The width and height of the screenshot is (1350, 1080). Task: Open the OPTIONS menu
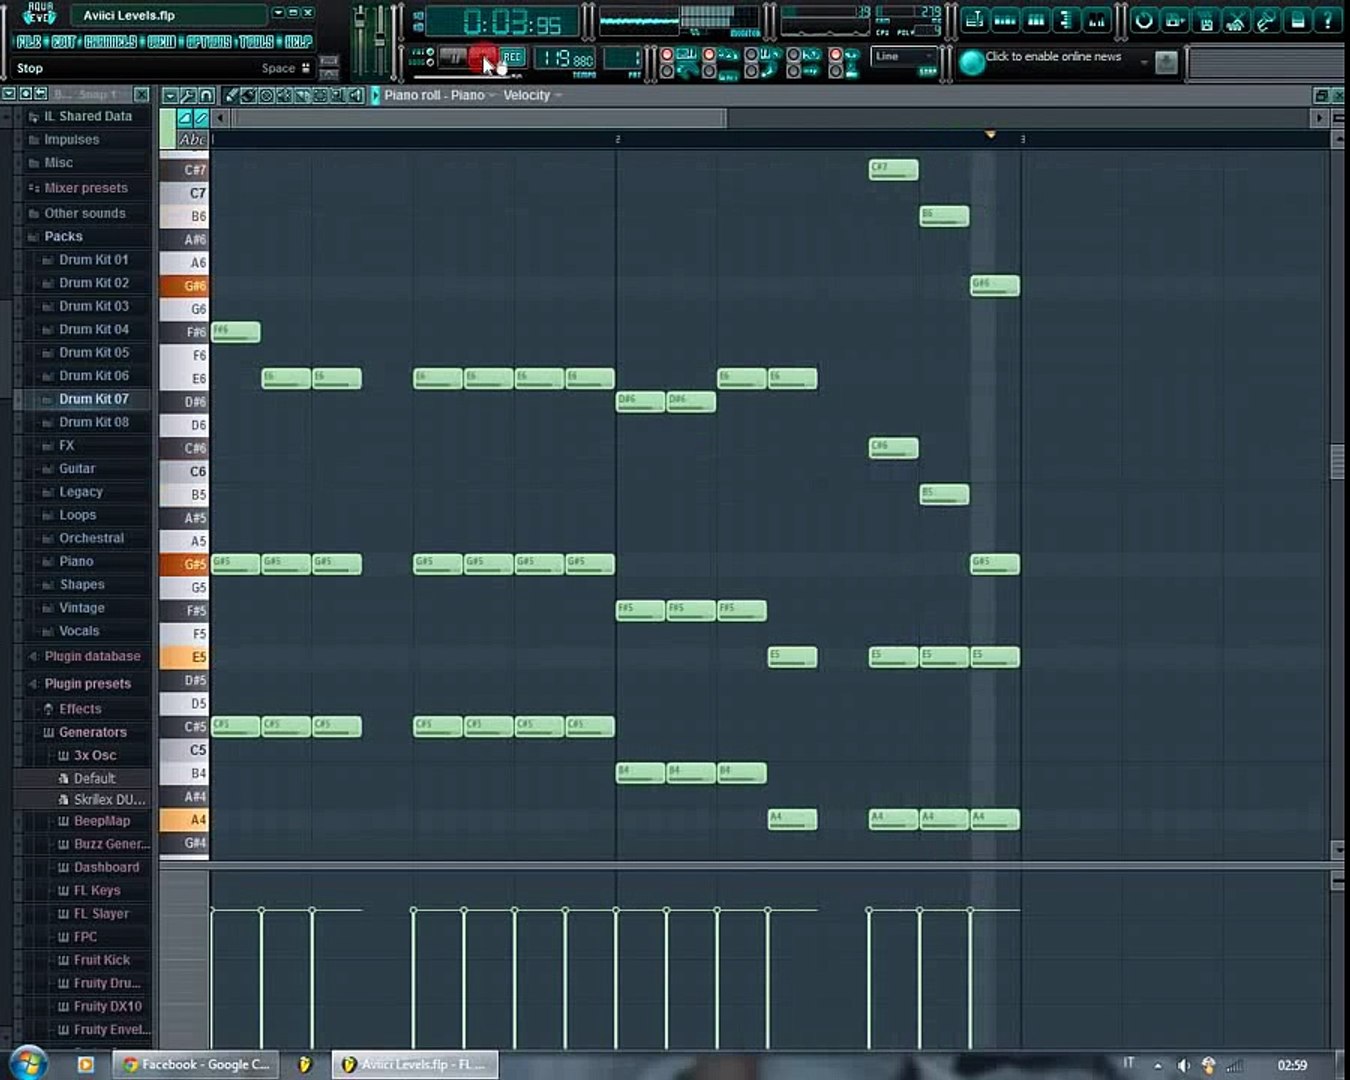click(x=208, y=42)
